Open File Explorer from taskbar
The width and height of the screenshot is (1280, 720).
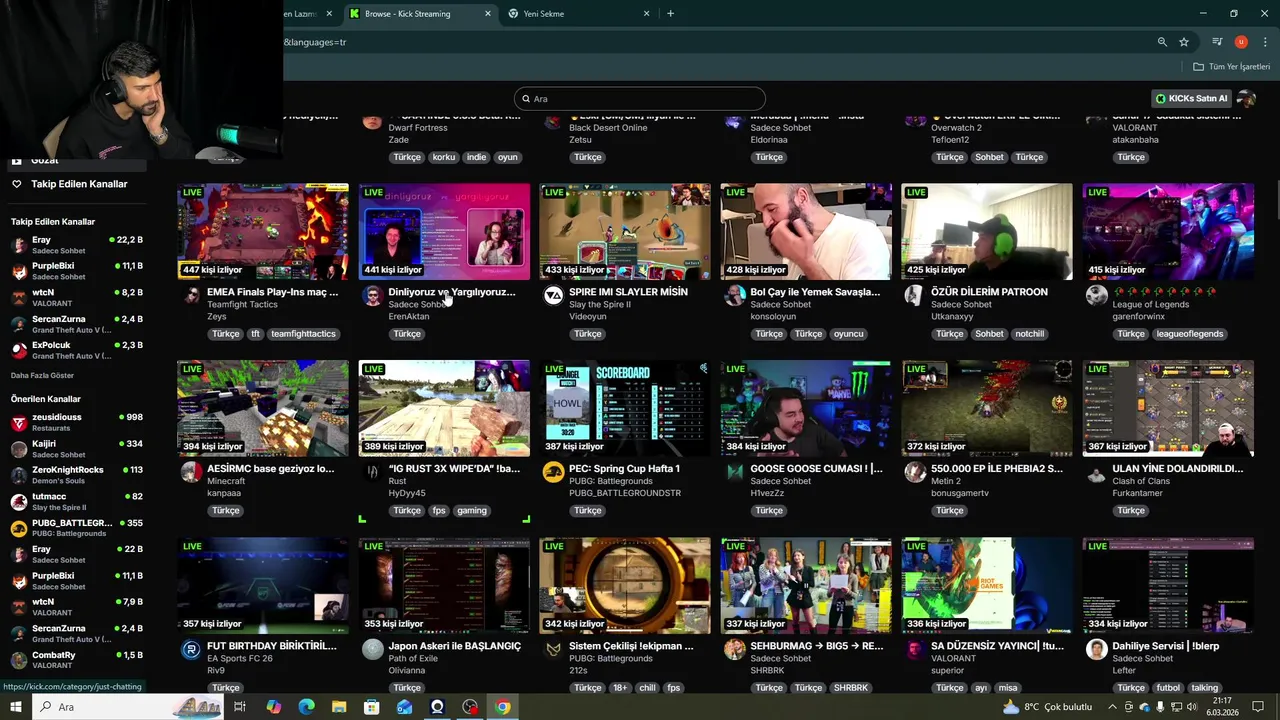(339, 707)
